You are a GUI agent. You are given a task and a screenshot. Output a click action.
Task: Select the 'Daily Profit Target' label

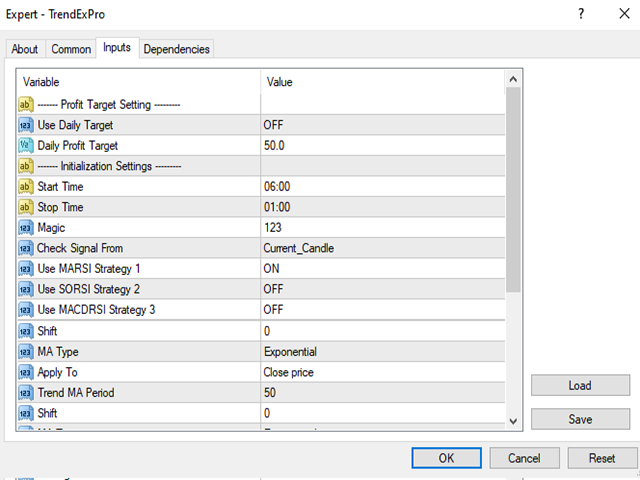coord(78,145)
